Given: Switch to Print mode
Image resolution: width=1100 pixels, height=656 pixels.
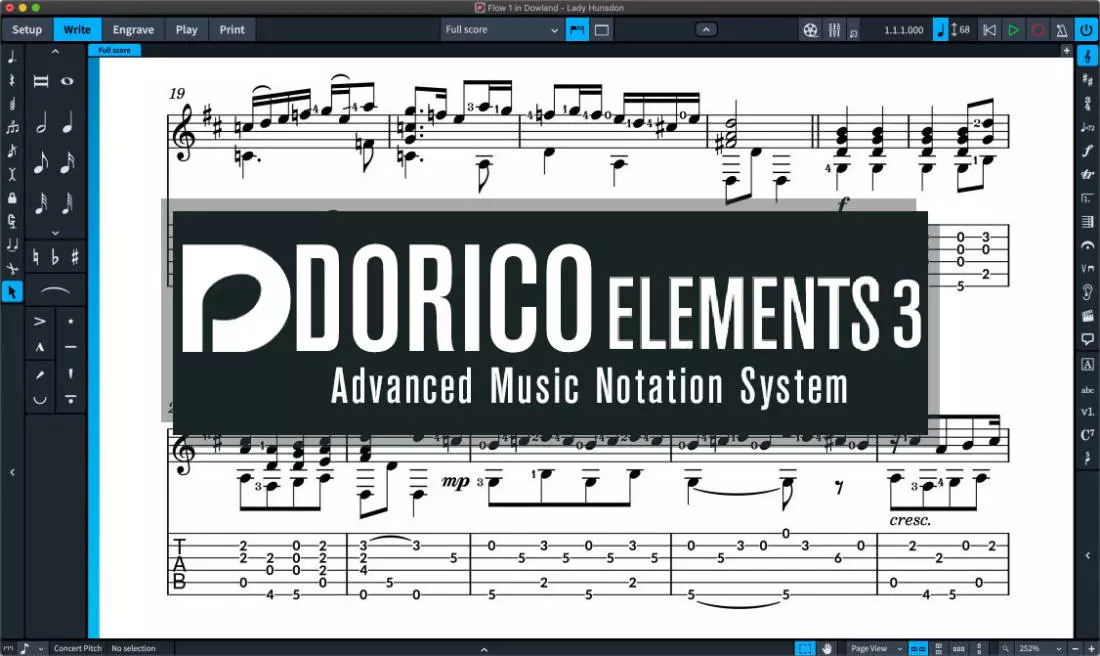Looking at the screenshot, I should click(232, 29).
